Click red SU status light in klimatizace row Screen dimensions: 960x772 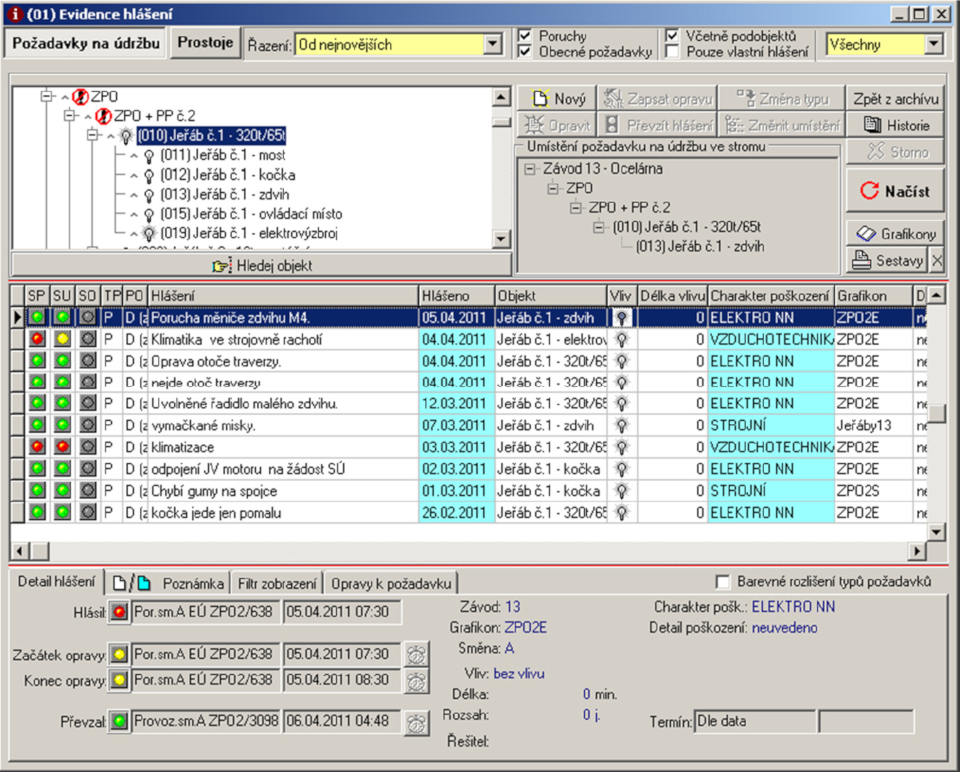[62, 446]
